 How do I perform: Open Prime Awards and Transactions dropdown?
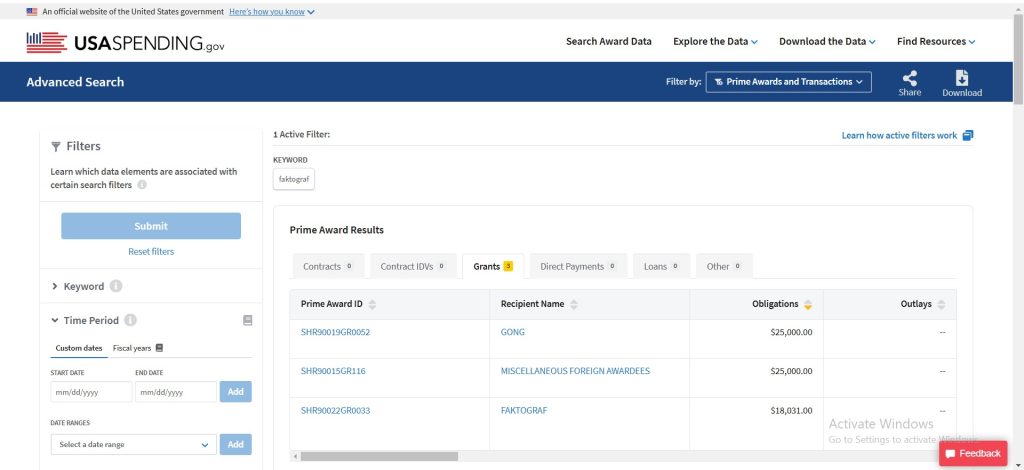pos(788,82)
